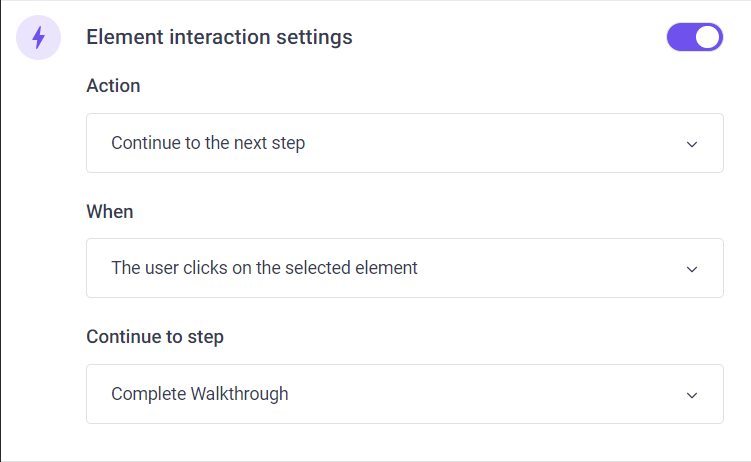The width and height of the screenshot is (751, 462).
Task: Disable the Element interaction settings toggle
Action: [694, 37]
